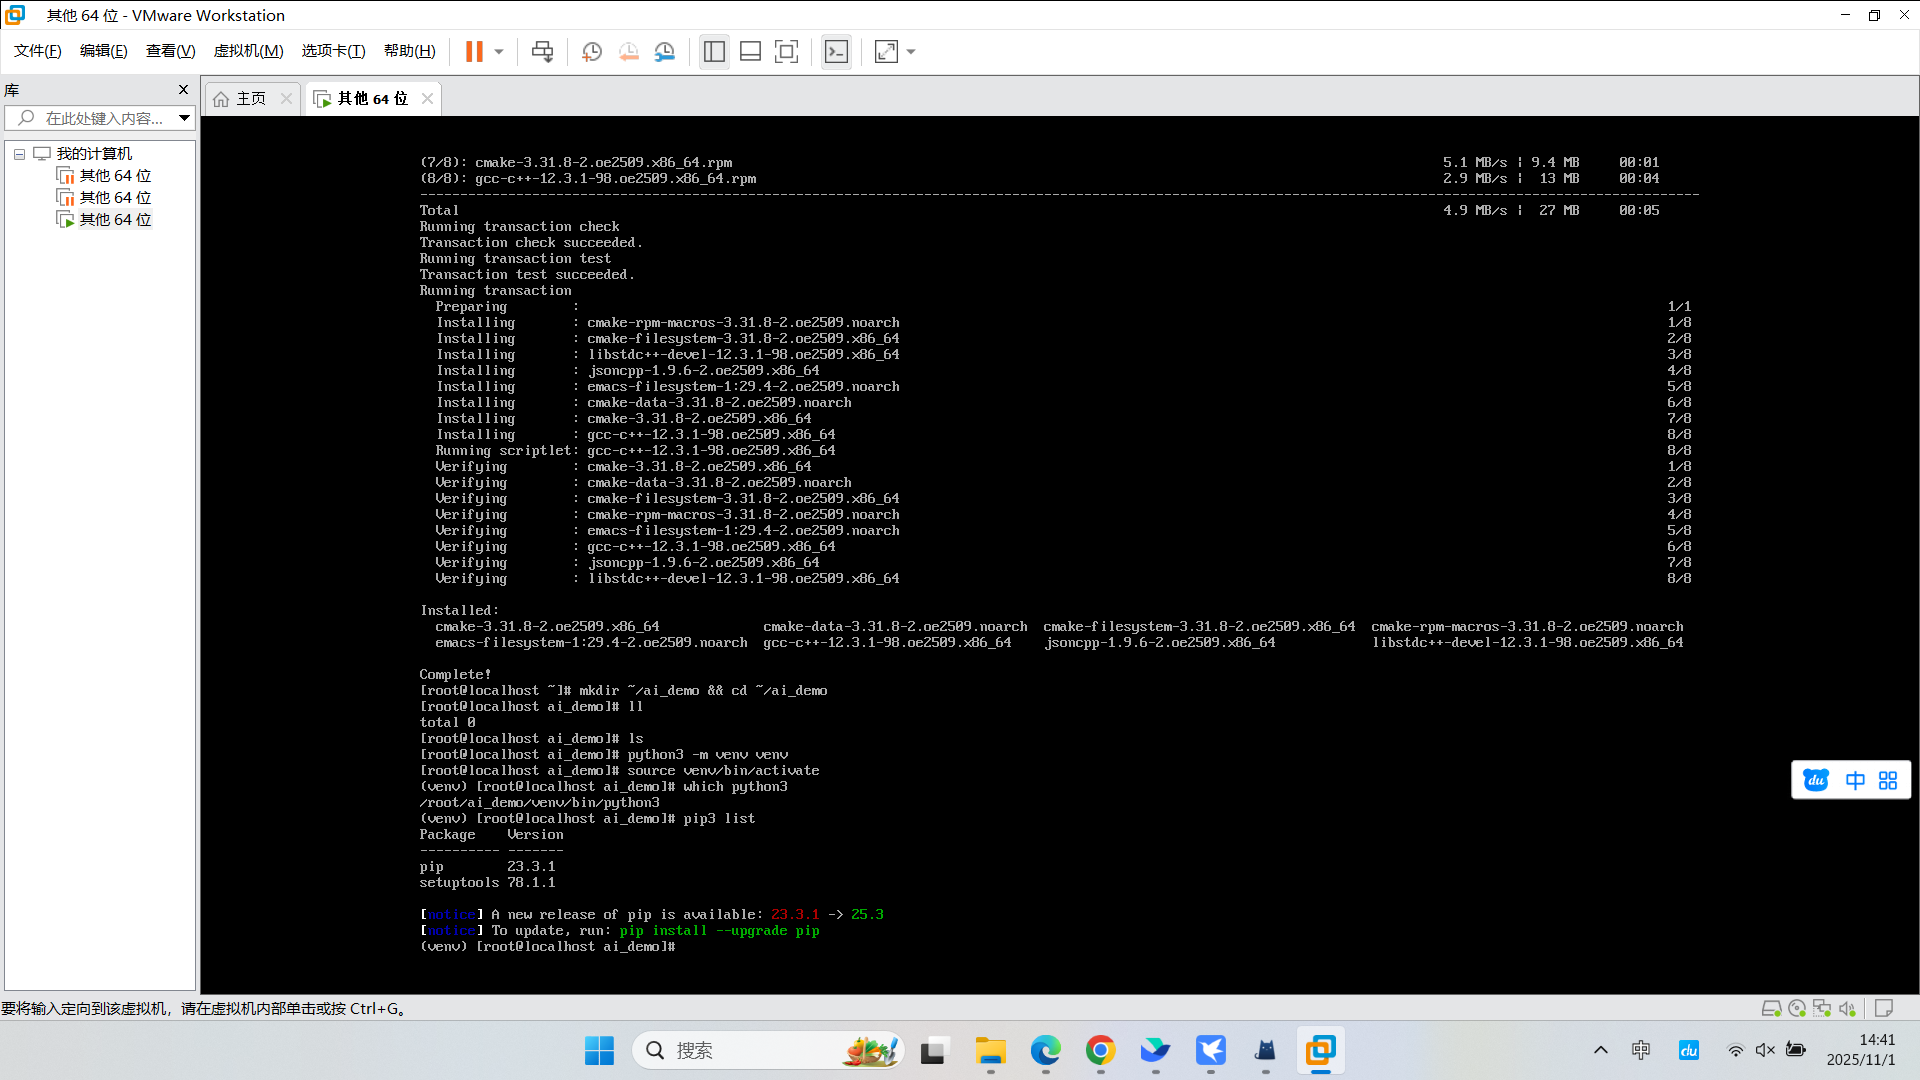1920x1080 pixels.
Task: Type in the library search field
Action: (105, 118)
